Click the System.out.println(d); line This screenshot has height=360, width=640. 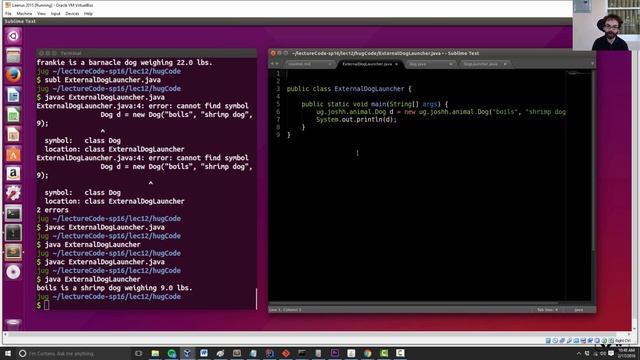[356, 120]
